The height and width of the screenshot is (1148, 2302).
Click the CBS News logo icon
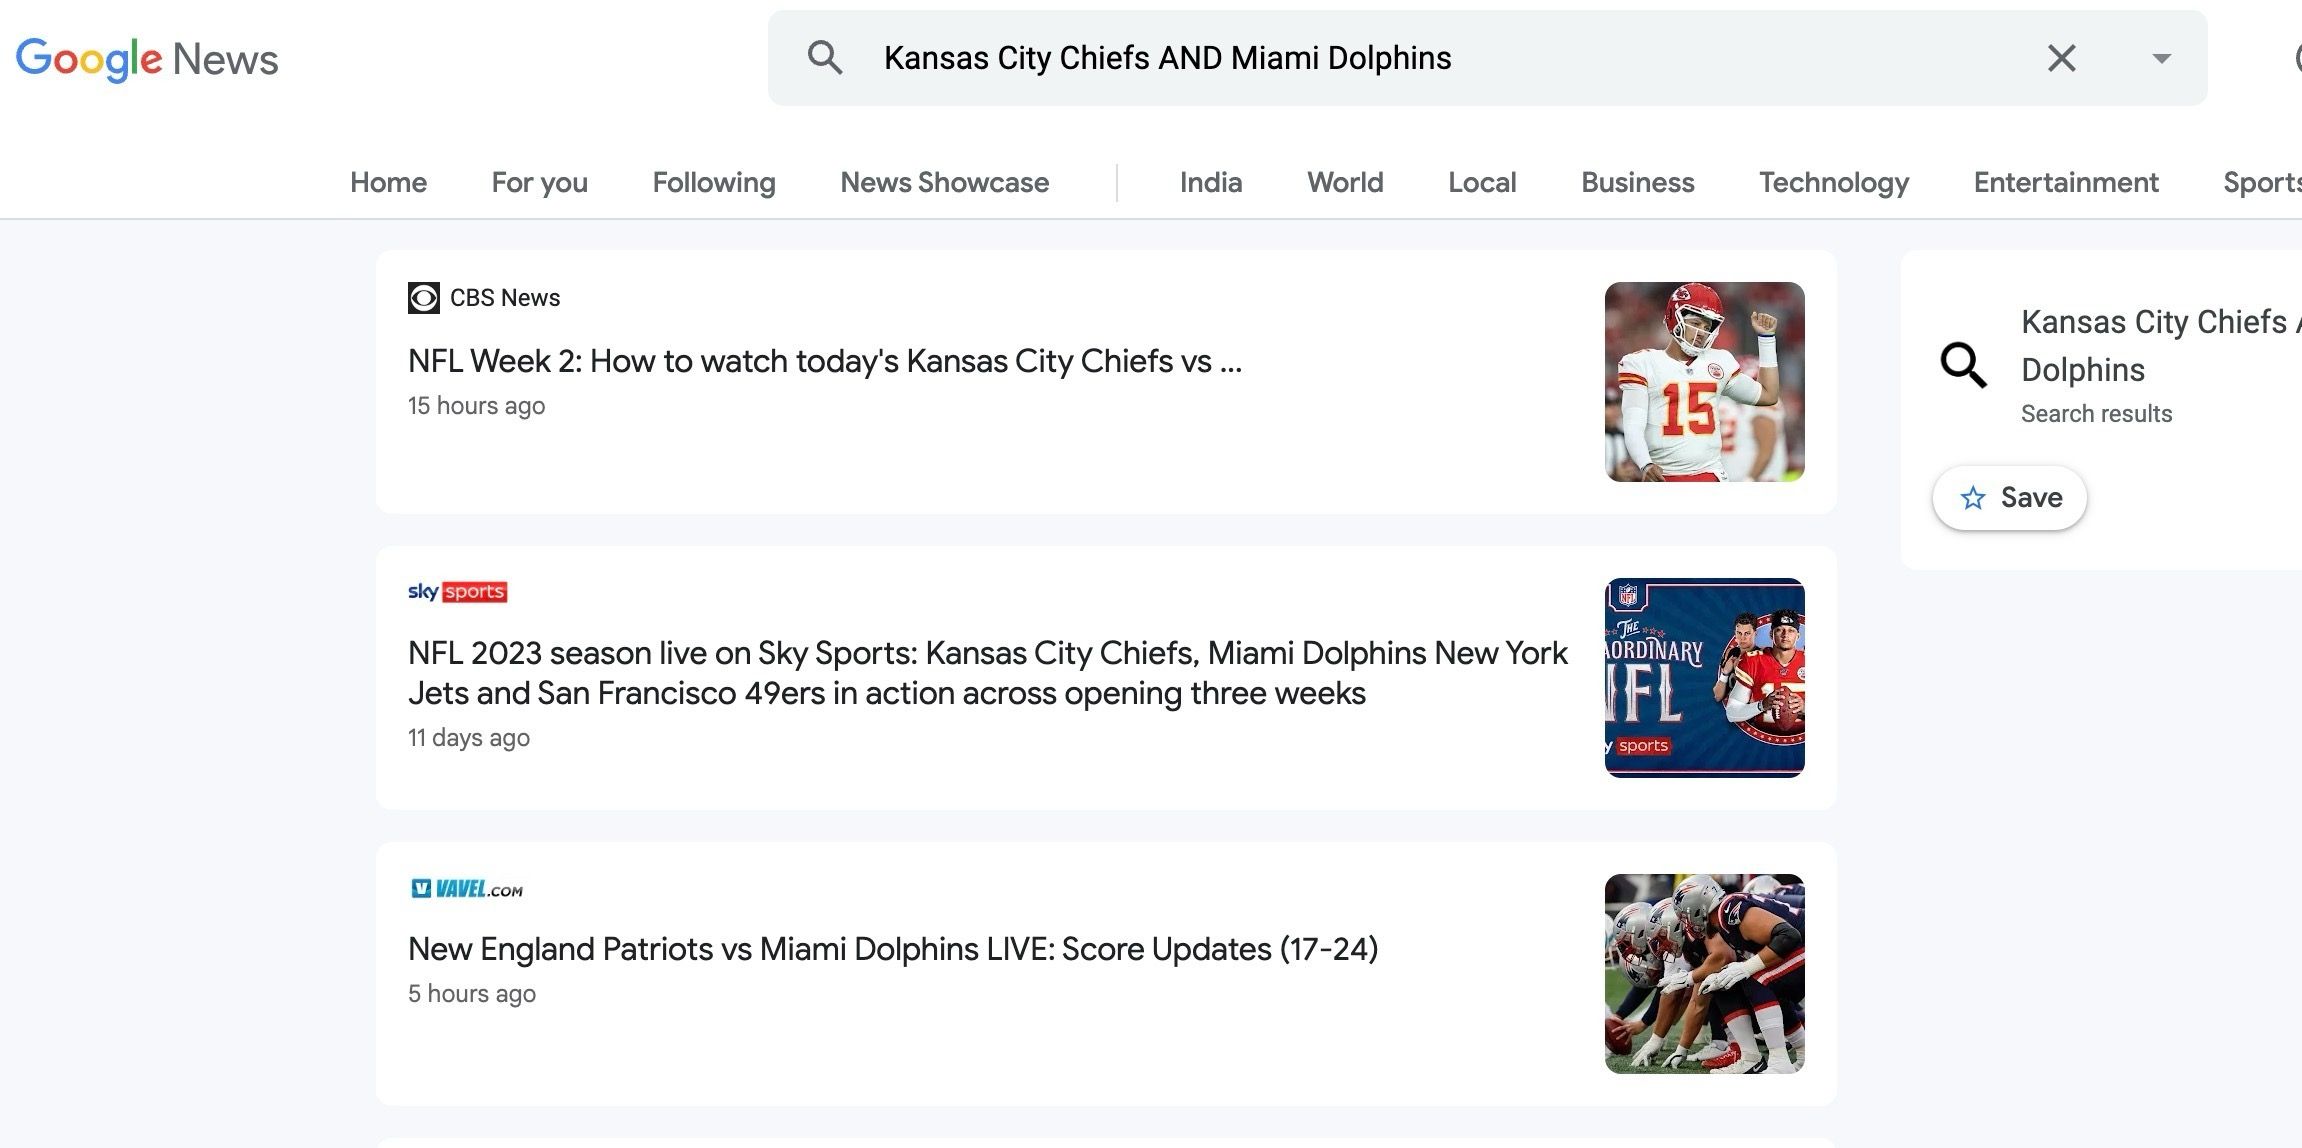click(424, 298)
